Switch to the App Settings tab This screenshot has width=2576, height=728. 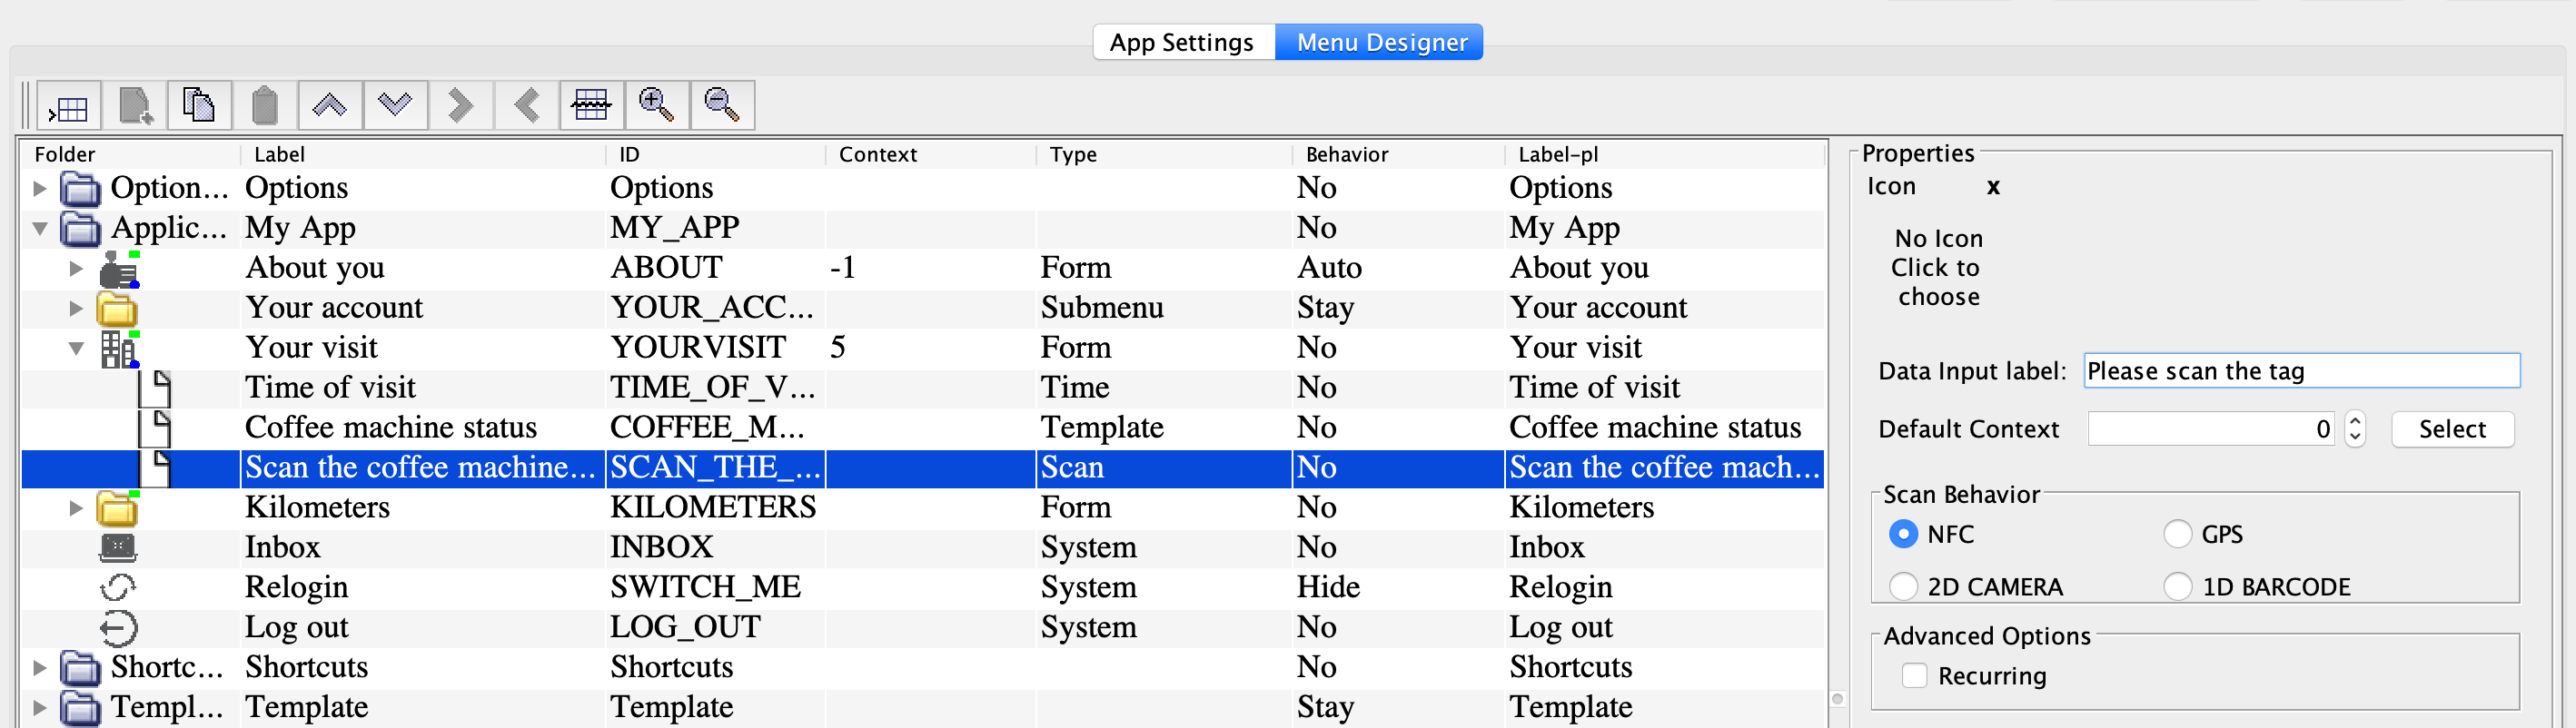click(1181, 42)
